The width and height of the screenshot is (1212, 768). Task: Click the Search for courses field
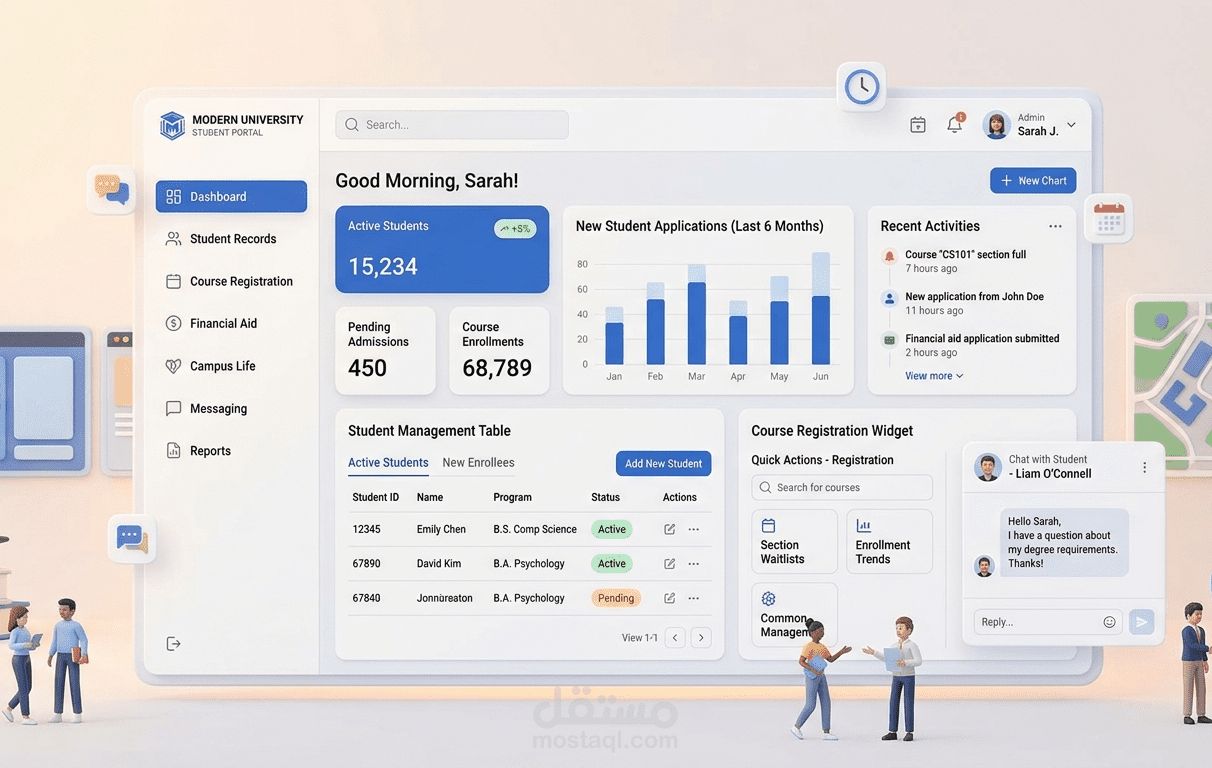coord(842,488)
